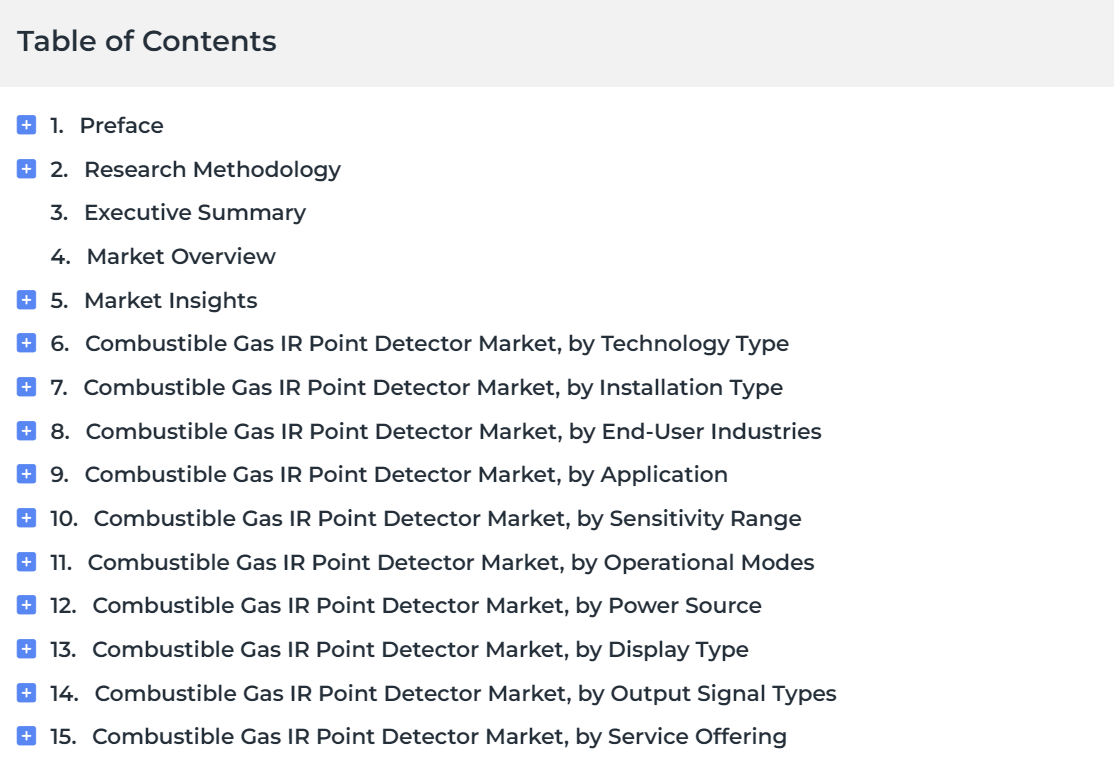Select the Preface title text
This screenshot has height=765, width=1114.
pyautogui.click(x=121, y=126)
